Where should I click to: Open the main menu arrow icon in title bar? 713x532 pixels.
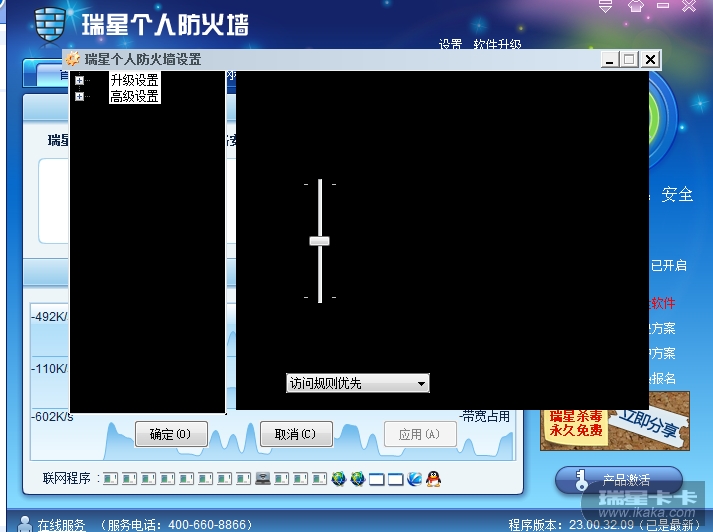click(x=605, y=6)
